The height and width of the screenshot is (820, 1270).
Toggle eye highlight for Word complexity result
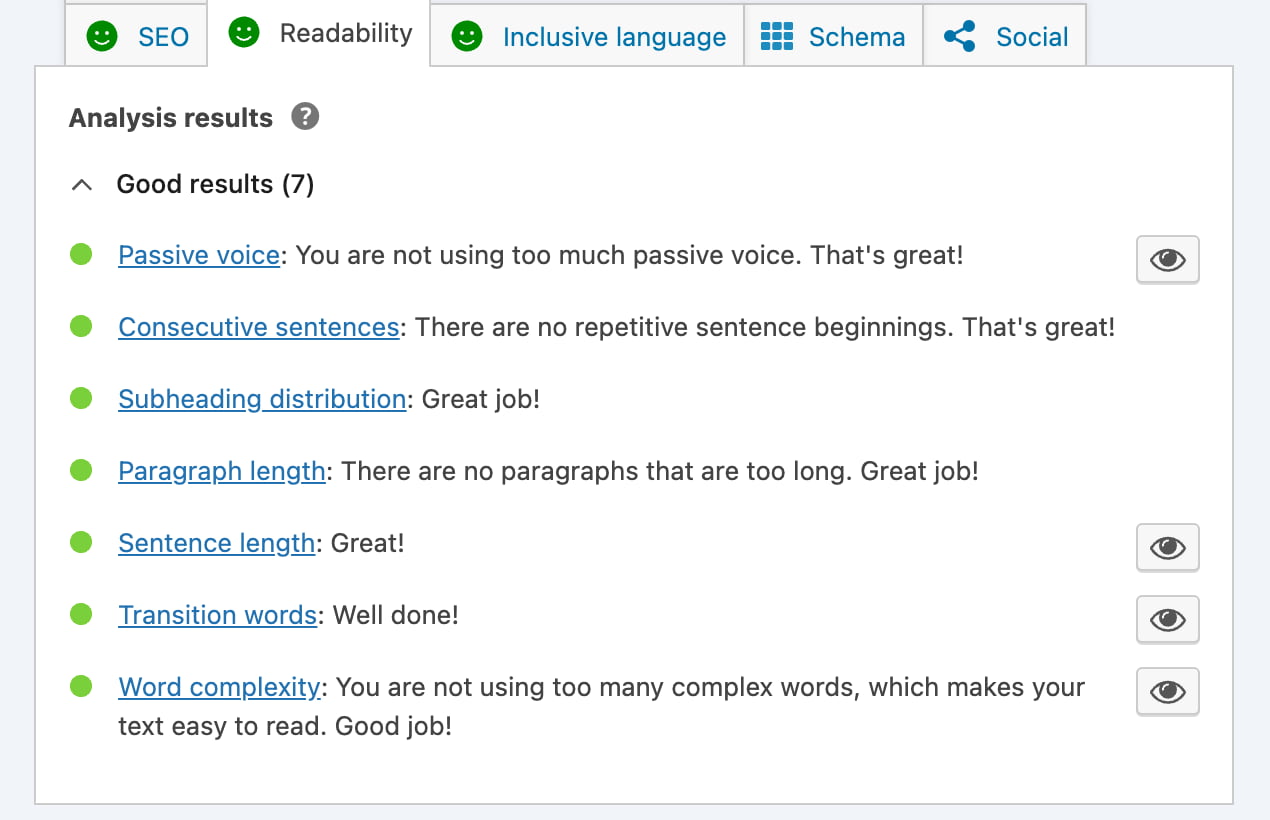(x=1167, y=691)
